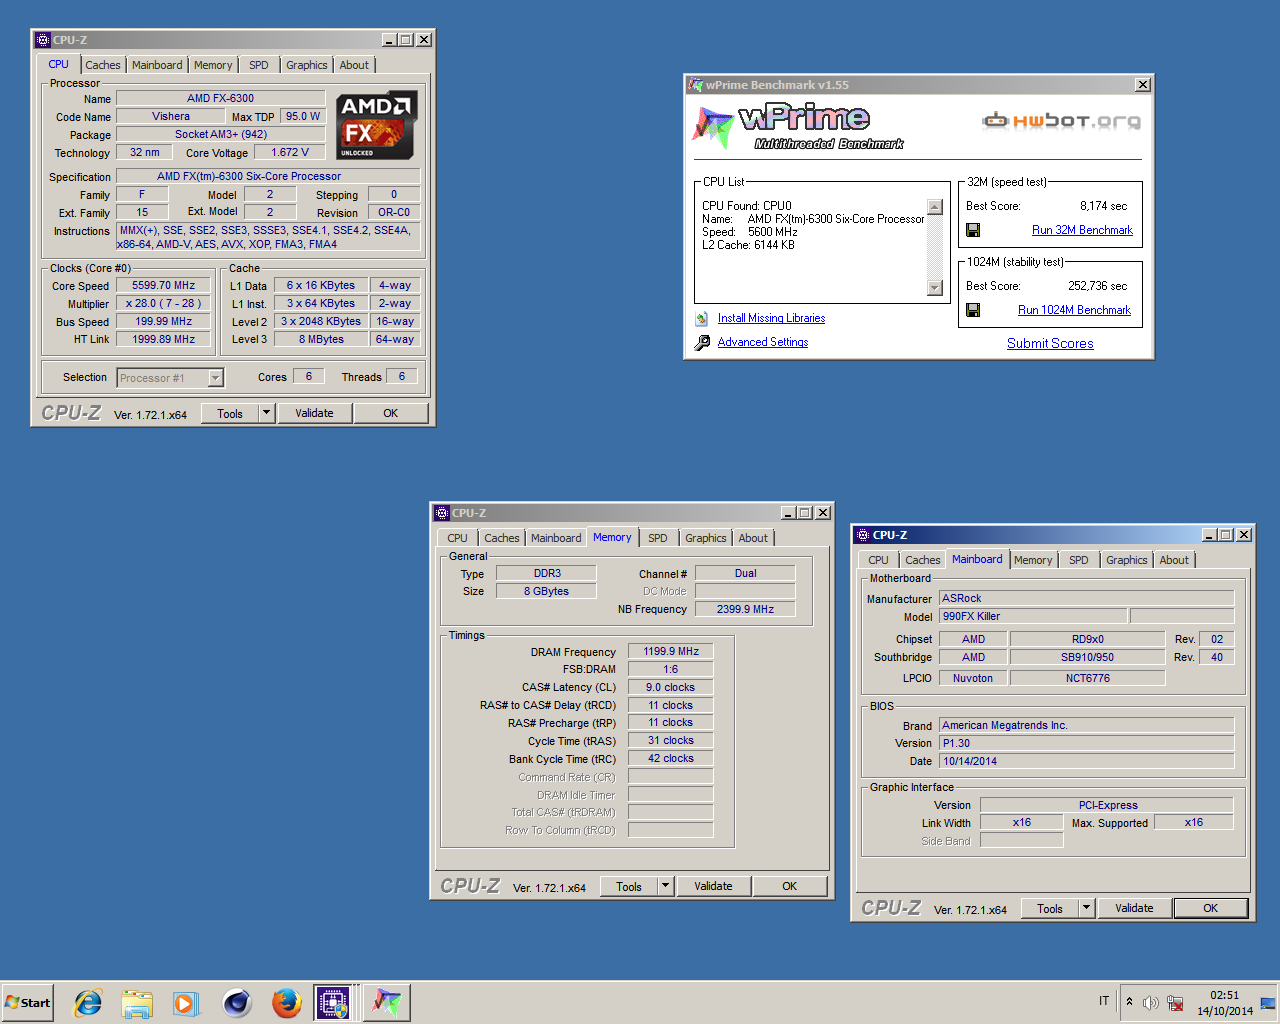
Task: Switch to wPrime taskbar icon
Action: point(386,1002)
